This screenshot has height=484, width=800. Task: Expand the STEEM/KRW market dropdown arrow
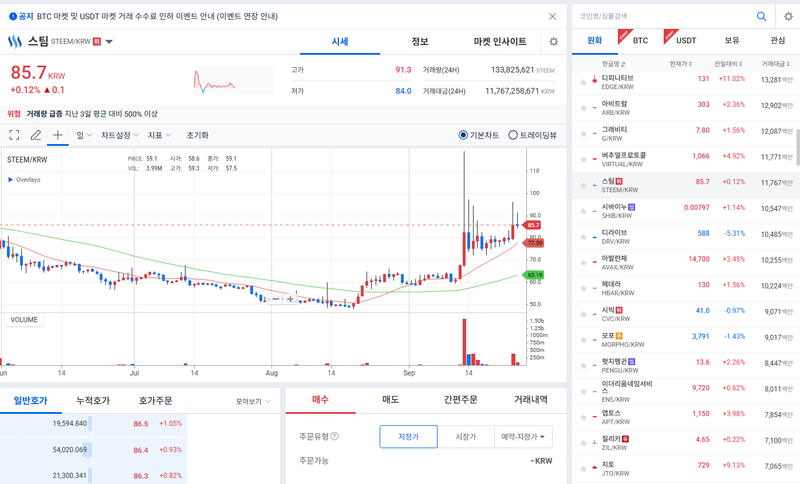point(109,42)
